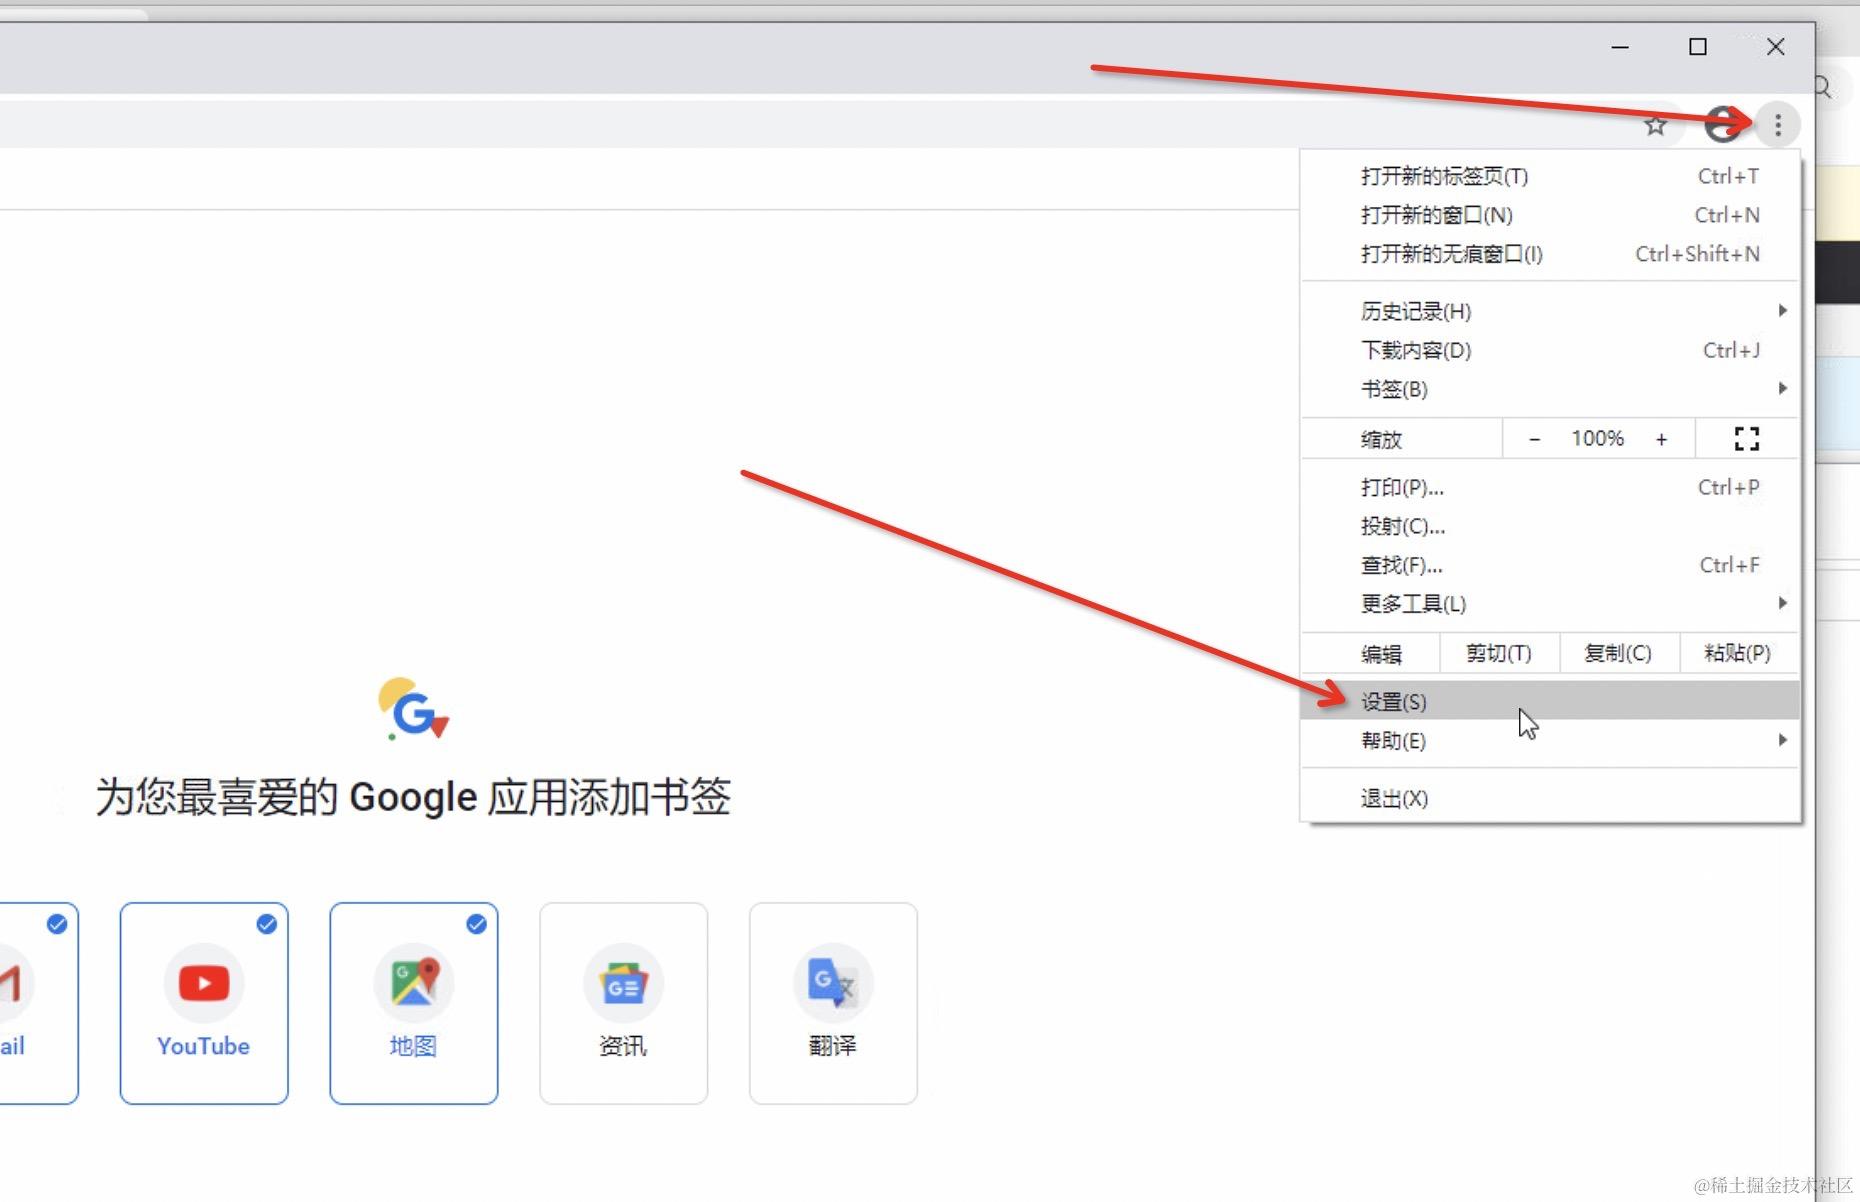1860x1202 pixels.
Task: Decrease zoom with the minus button
Action: [x=1534, y=439]
